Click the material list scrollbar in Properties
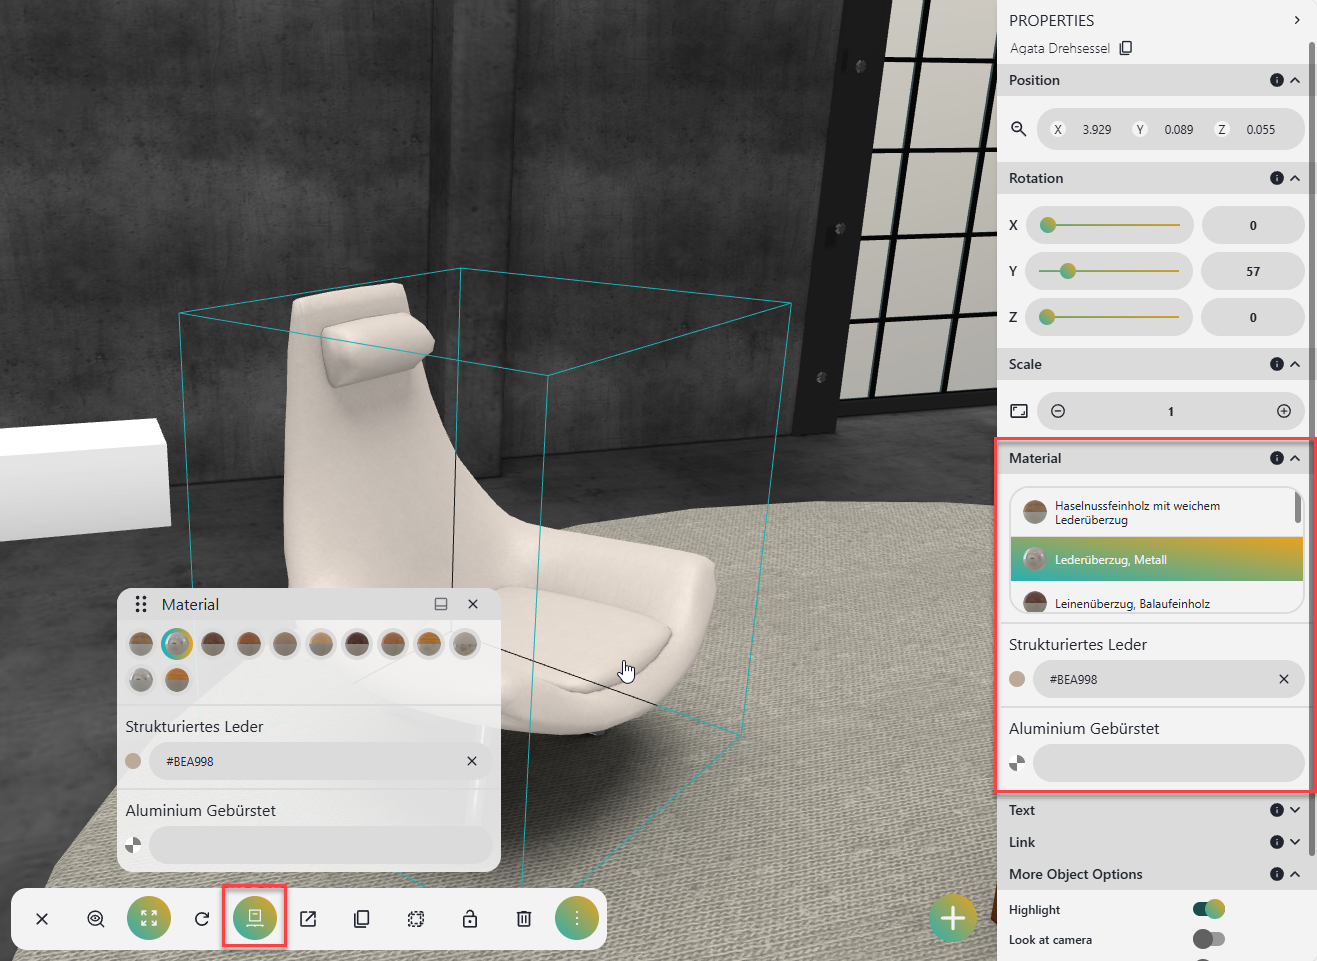1317x961 pixels. click(x=1298, y=507)
